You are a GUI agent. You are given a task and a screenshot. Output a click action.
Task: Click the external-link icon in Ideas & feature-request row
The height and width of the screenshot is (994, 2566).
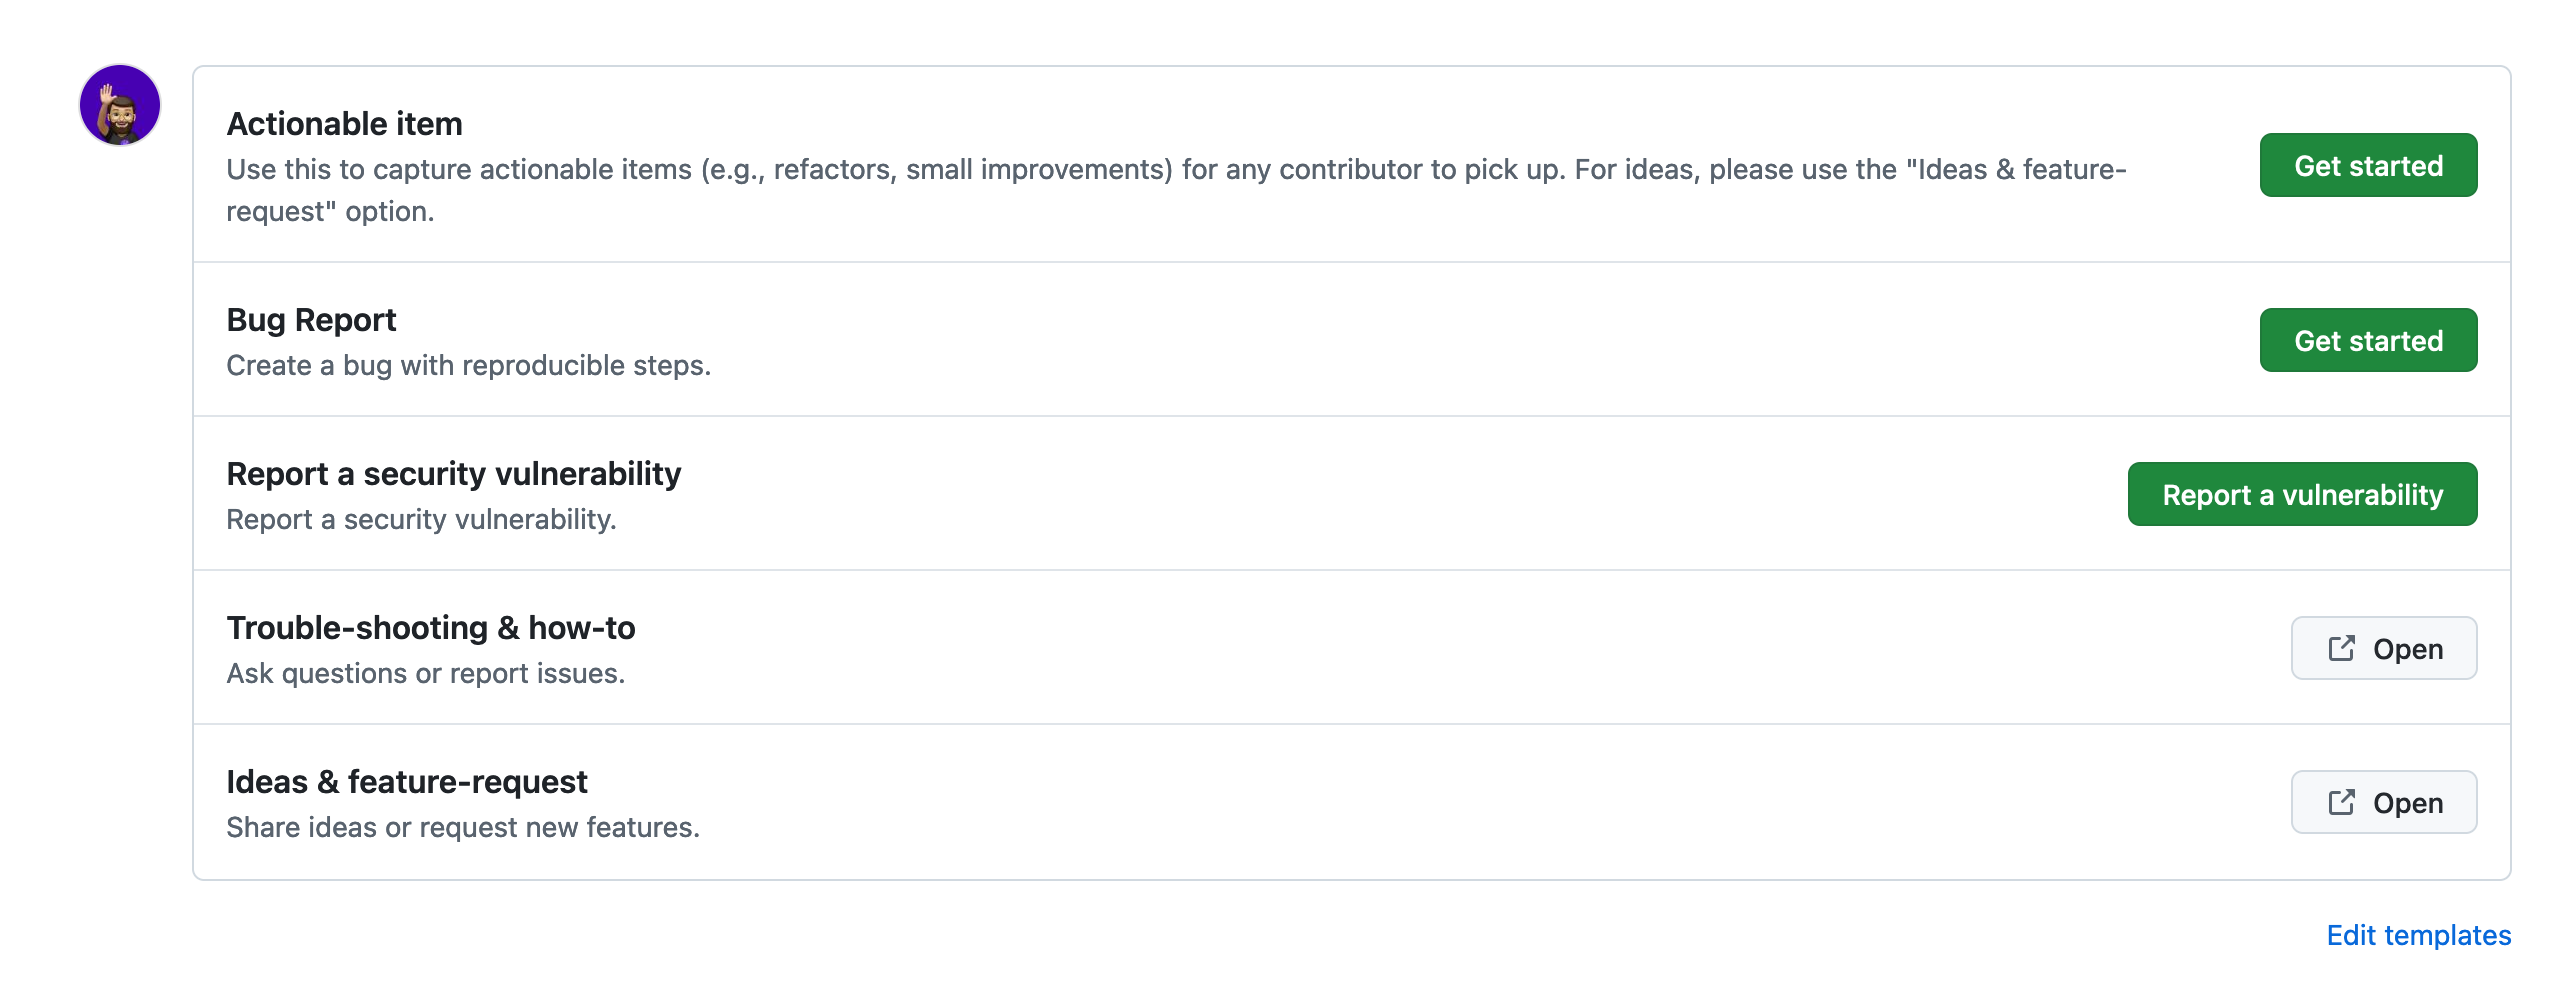[x=2341, y=802]
